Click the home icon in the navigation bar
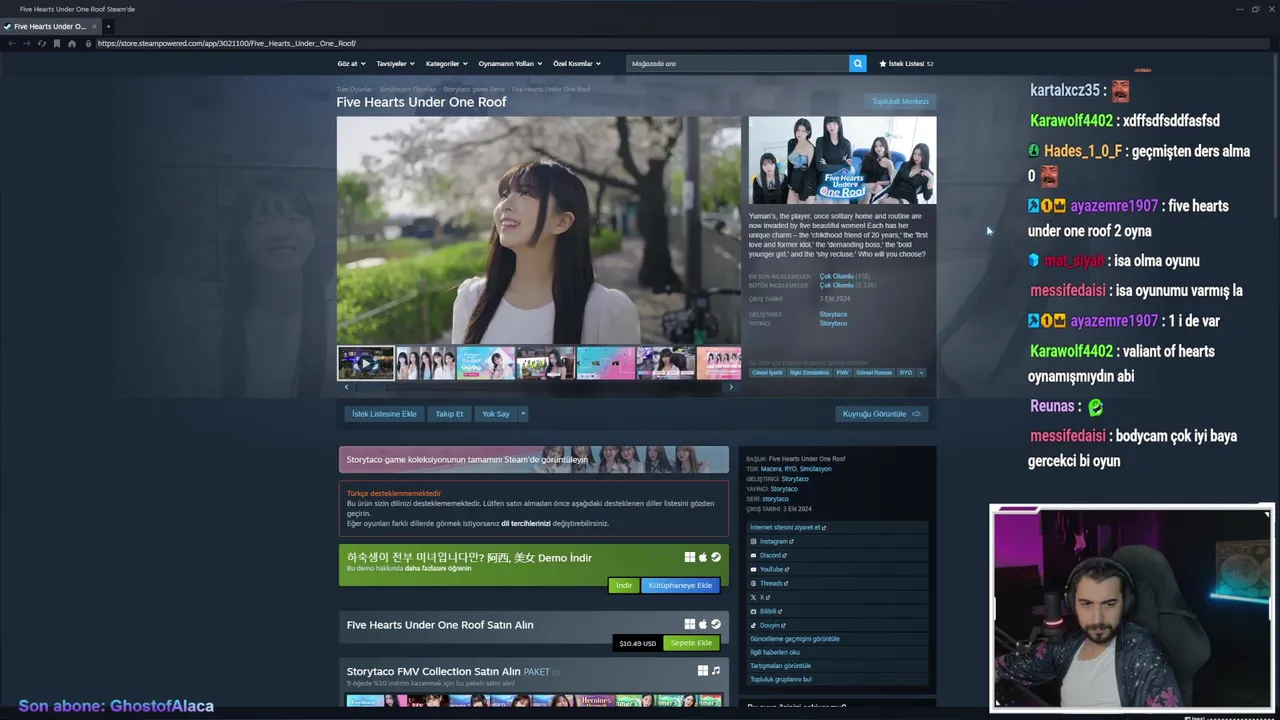The image size is (1280, 720). coord(72,44)
